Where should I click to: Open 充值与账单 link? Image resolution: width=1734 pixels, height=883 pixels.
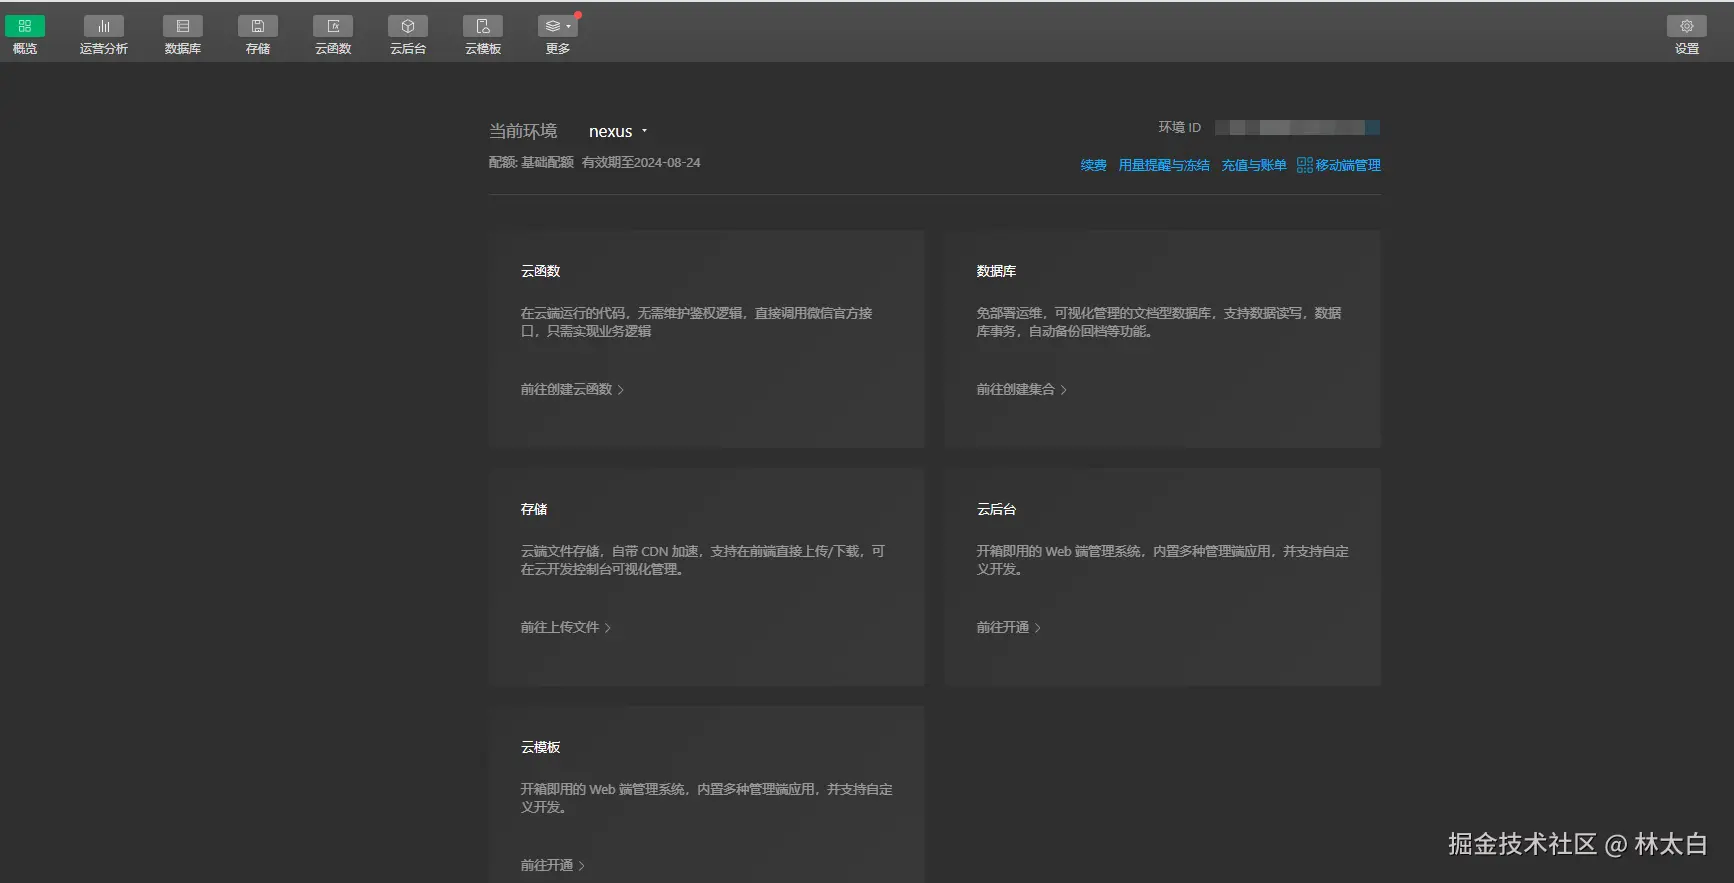point(1254,165)
